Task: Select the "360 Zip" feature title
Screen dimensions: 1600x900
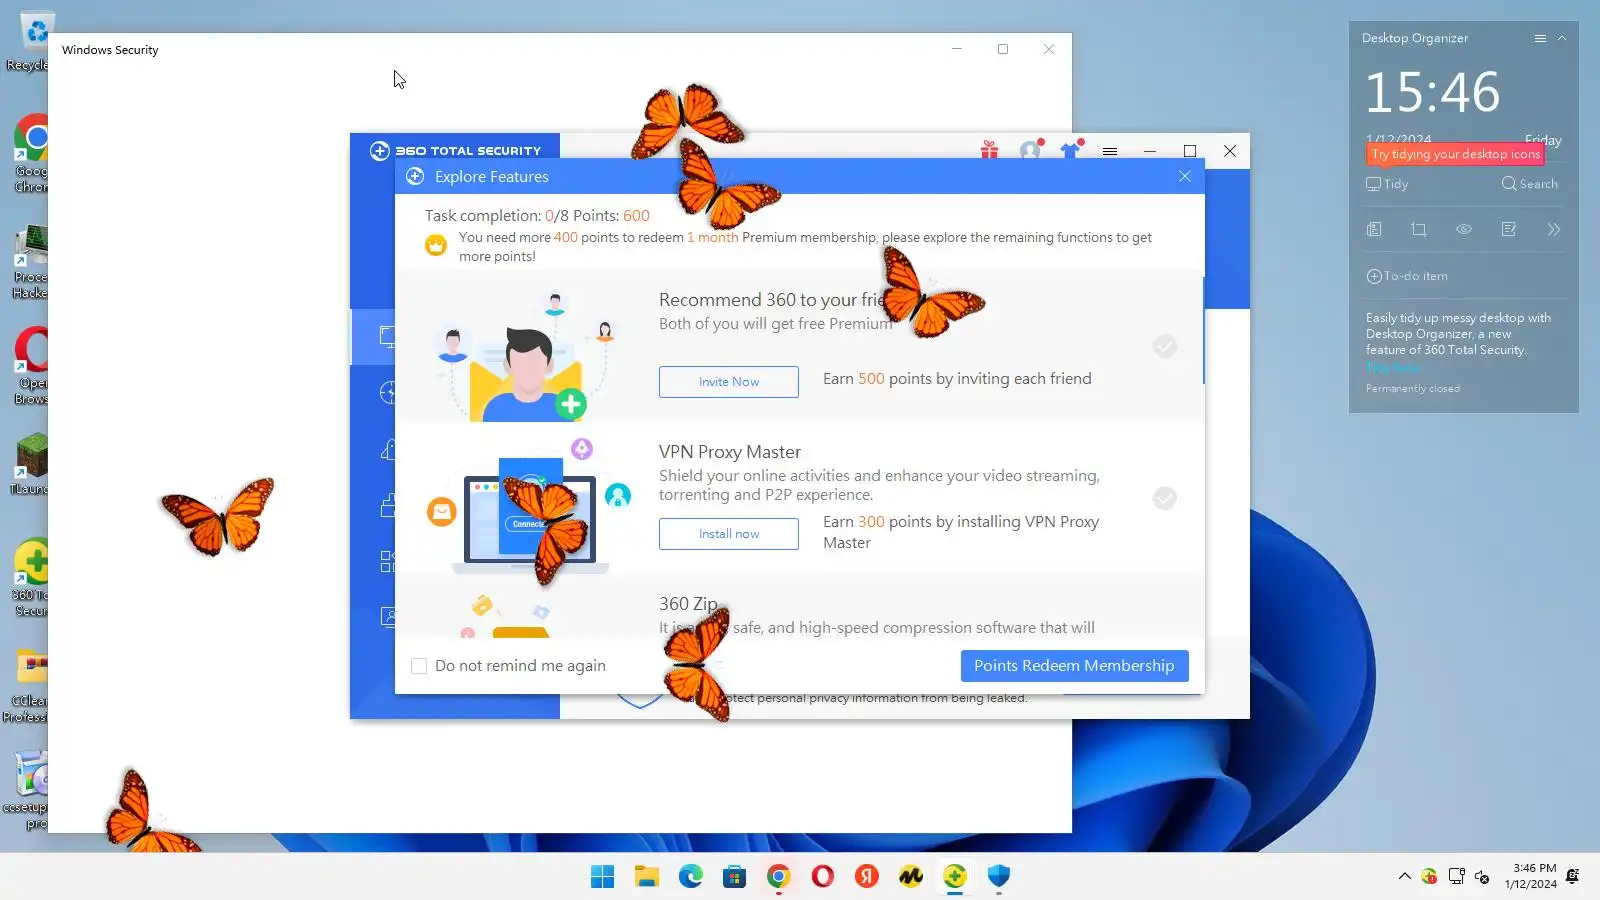Action: (688, 604)
